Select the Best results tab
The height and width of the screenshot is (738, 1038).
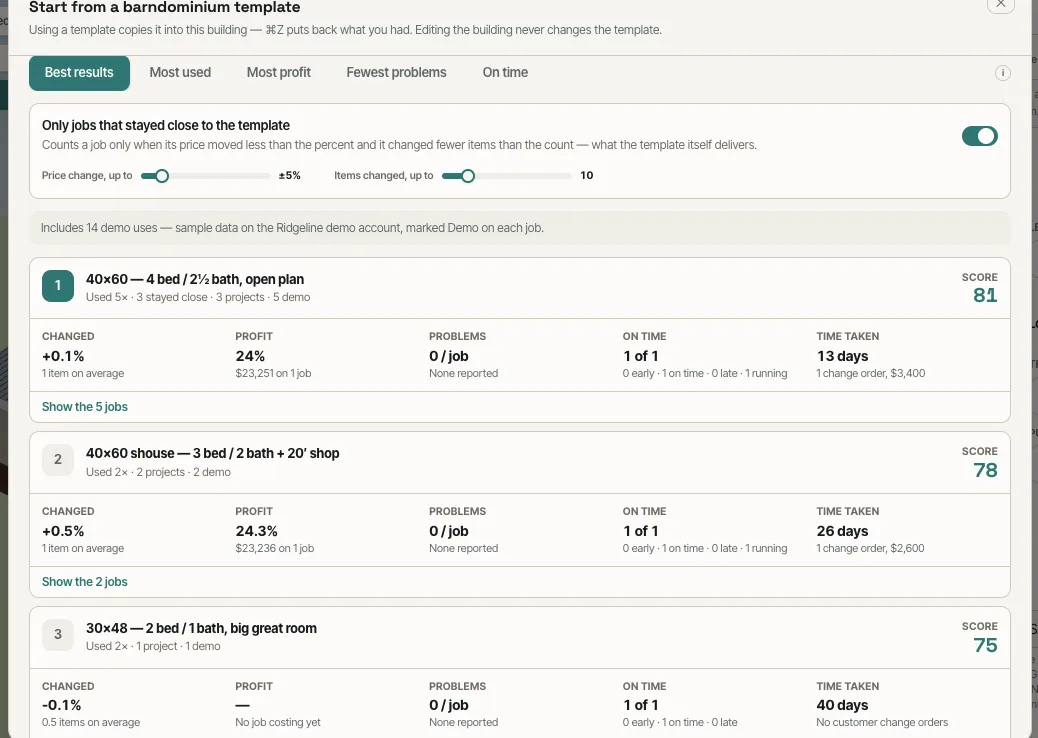click(79, 73)
